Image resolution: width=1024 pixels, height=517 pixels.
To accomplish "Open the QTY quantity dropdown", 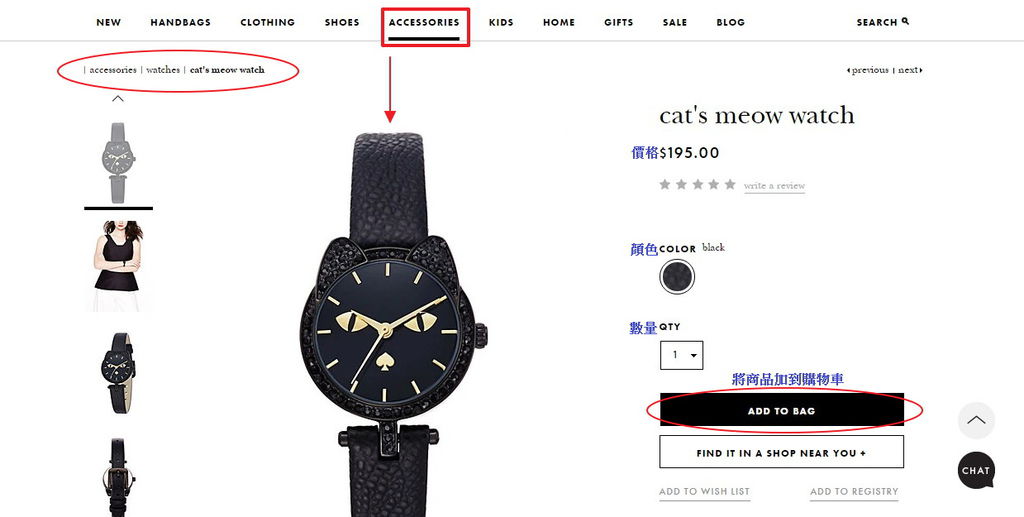I will click(681, 355).
